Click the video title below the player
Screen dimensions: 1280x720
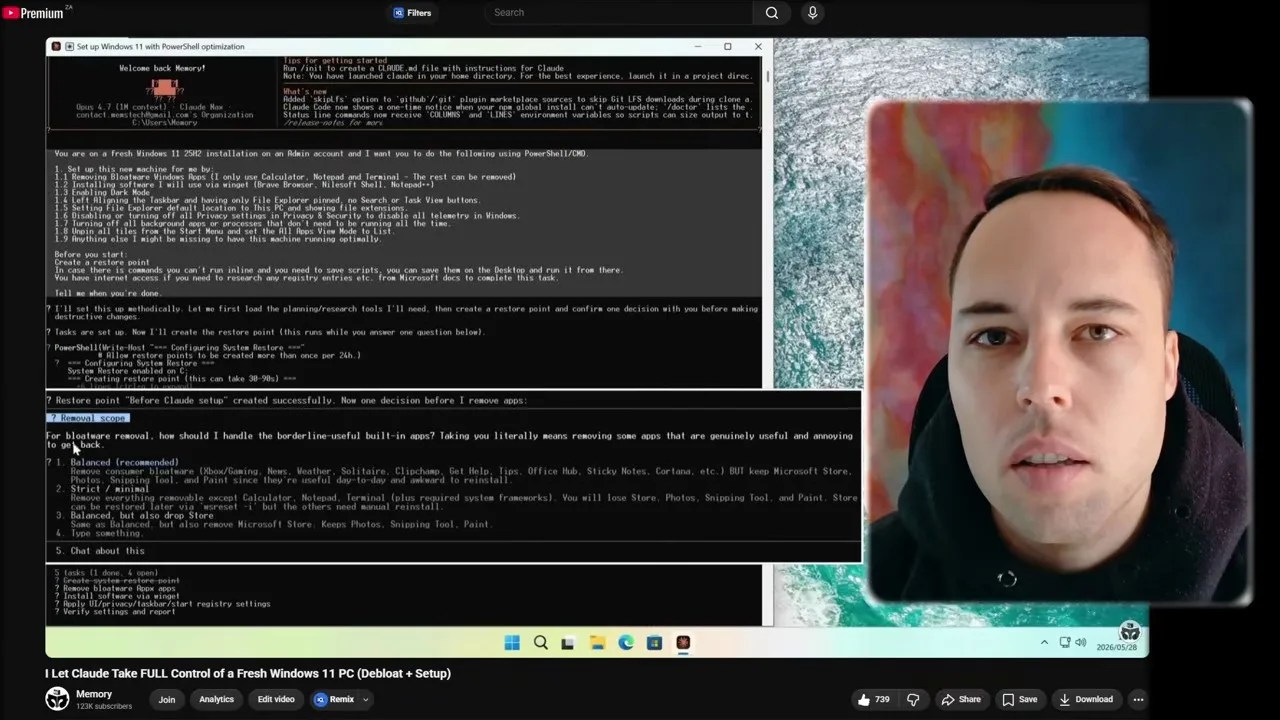point(248,674)
